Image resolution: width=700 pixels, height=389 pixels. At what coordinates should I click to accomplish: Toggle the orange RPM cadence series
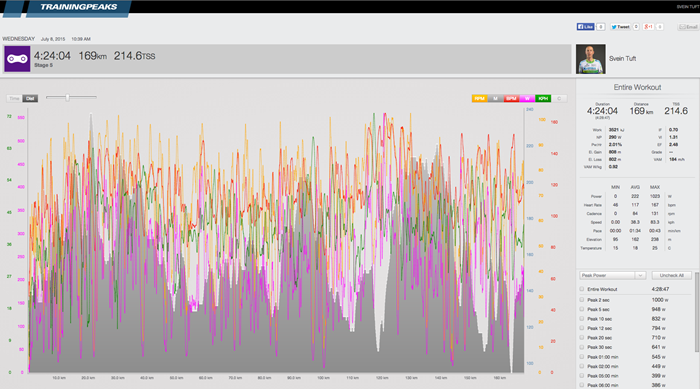[x=479, y=98]
